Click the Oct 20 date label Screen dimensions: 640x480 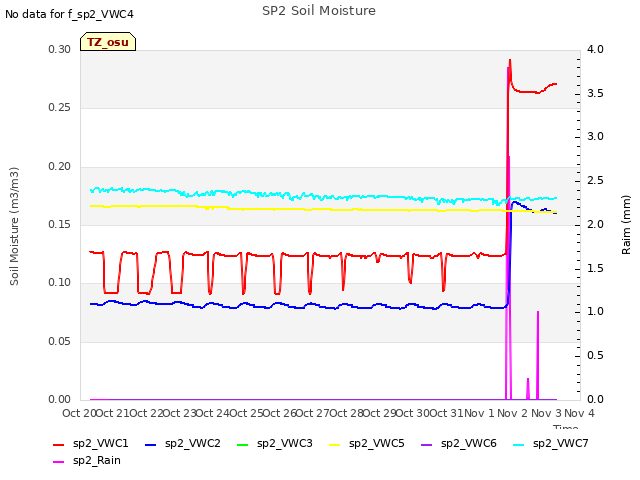pos(79,413)
